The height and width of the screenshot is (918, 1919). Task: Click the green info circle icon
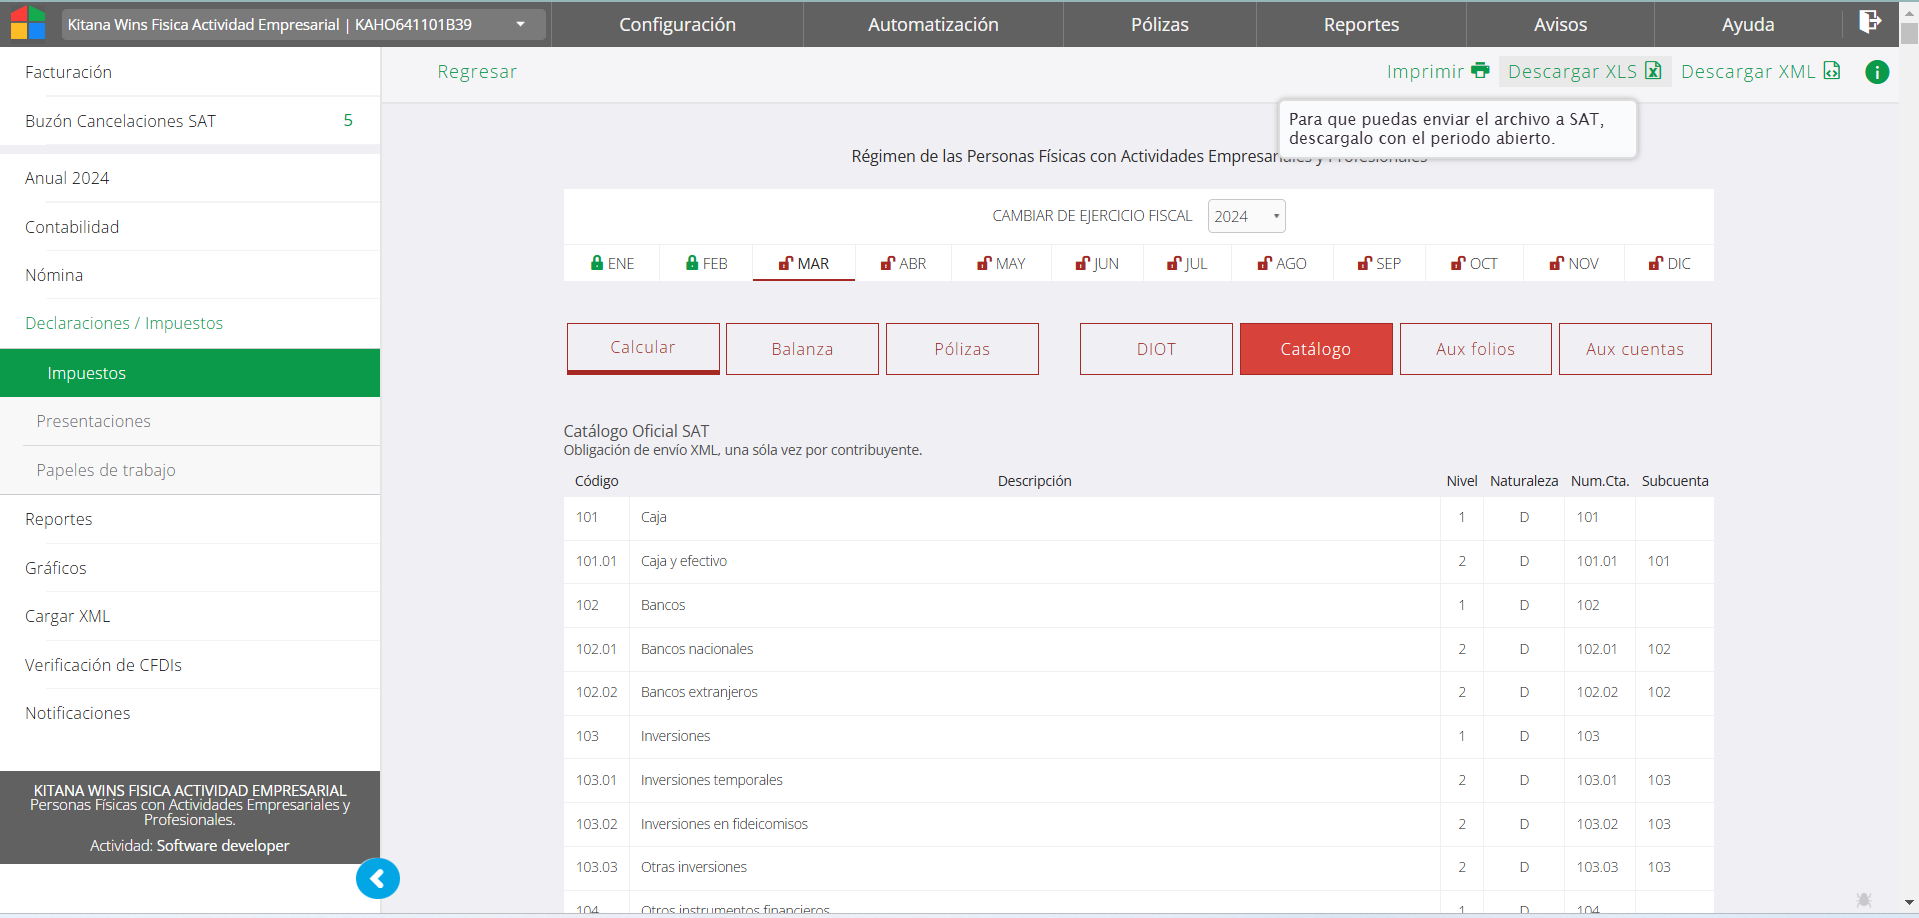click(1877, 72)
